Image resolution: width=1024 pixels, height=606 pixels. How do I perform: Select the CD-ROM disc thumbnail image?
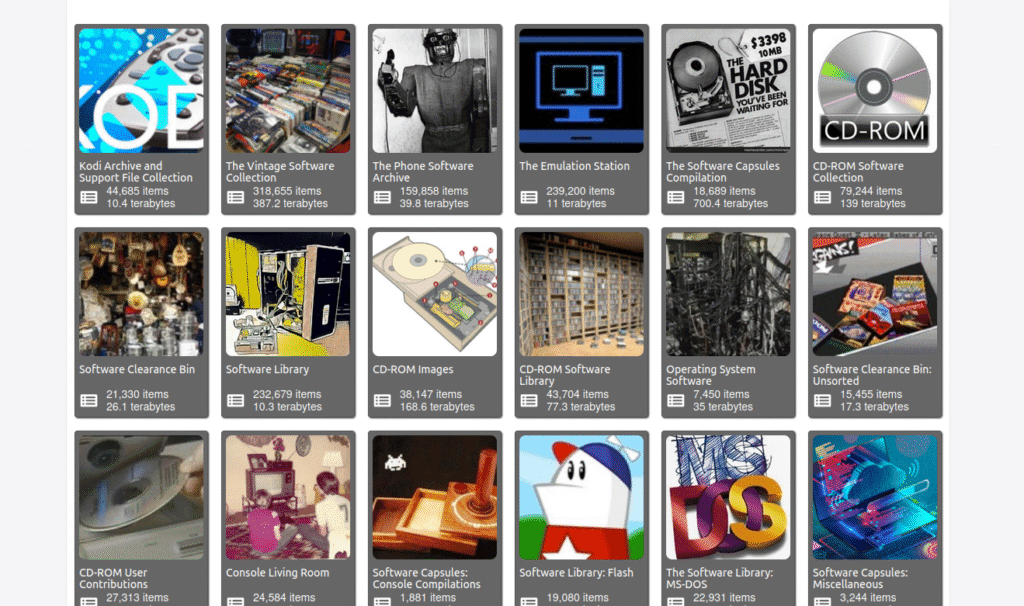(x=875, y=91)
